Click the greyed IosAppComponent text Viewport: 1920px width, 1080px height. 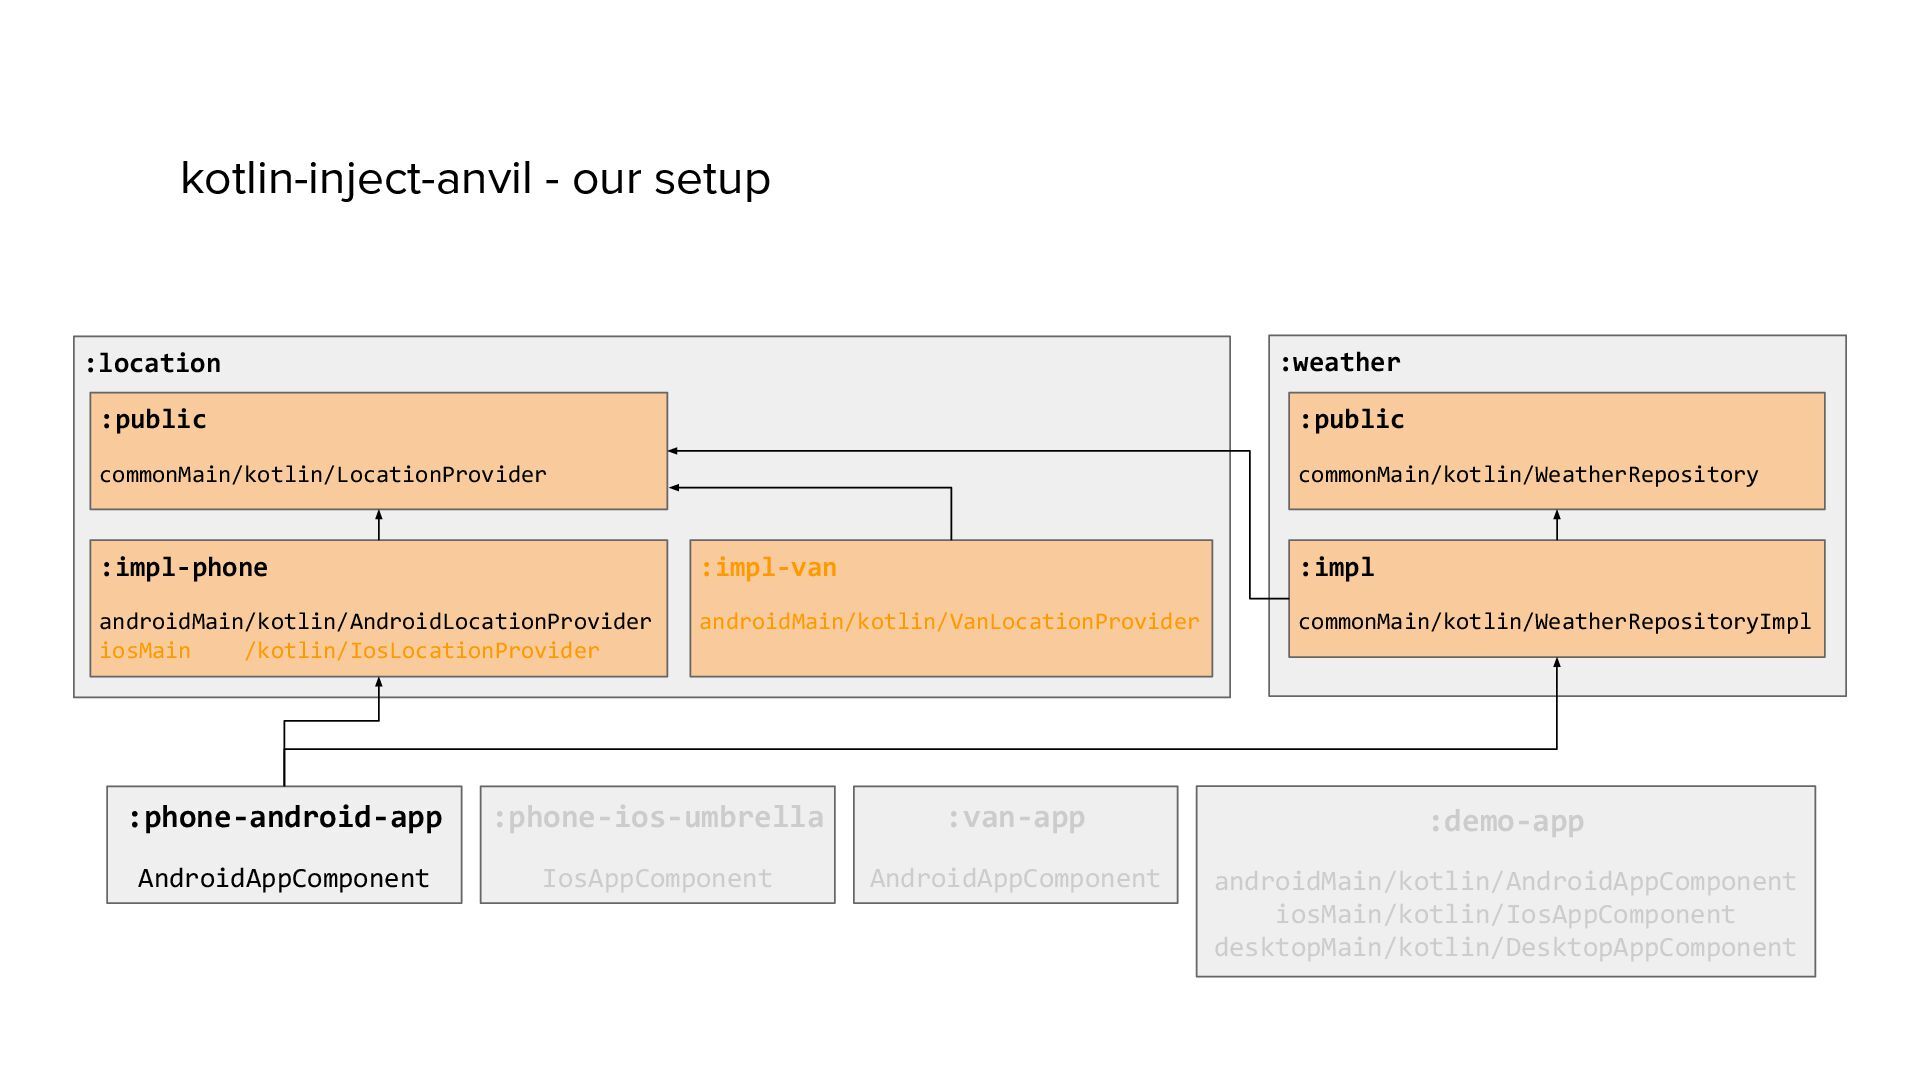657,878
